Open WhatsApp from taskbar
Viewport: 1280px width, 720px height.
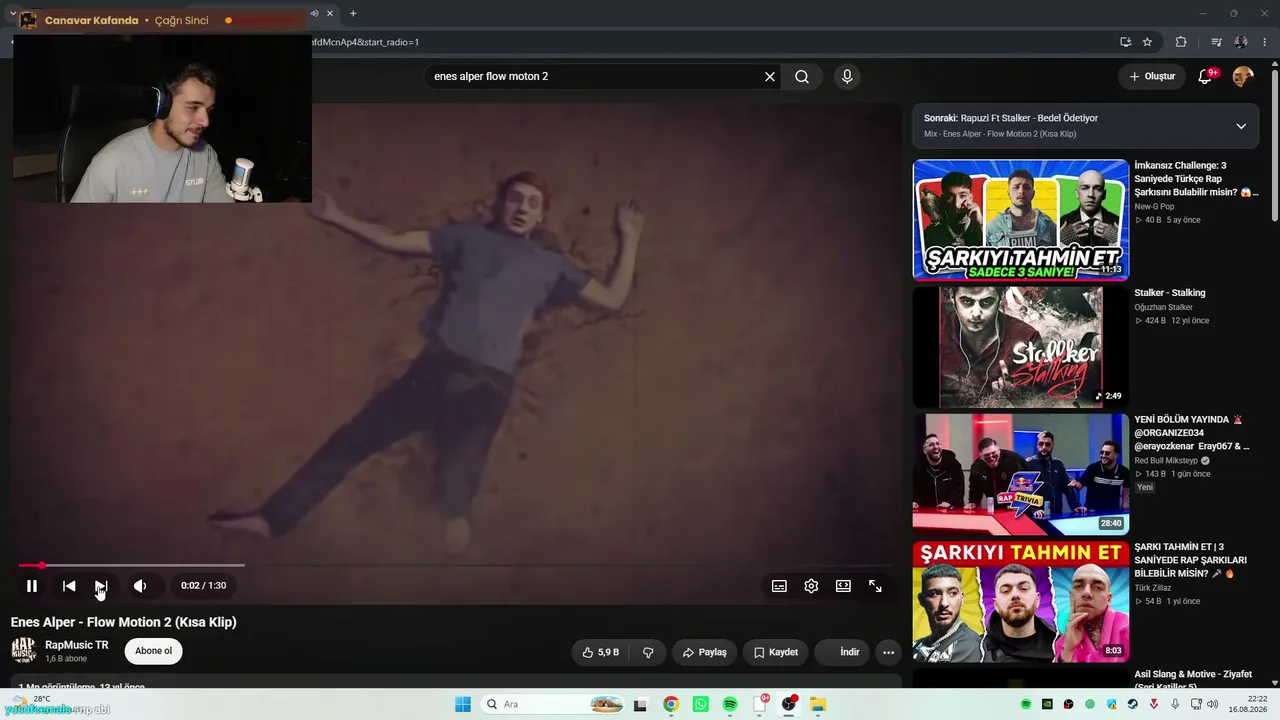[x=700, y=704]
